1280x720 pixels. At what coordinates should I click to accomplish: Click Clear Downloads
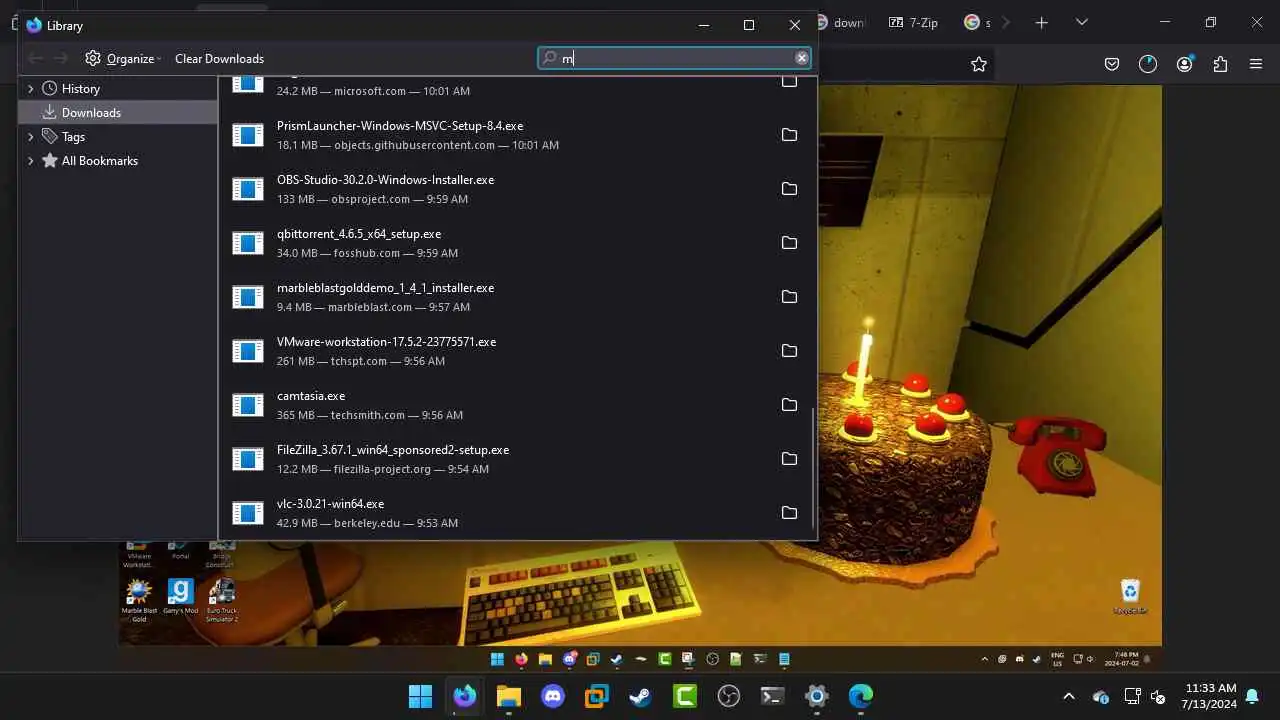[219, 58]
